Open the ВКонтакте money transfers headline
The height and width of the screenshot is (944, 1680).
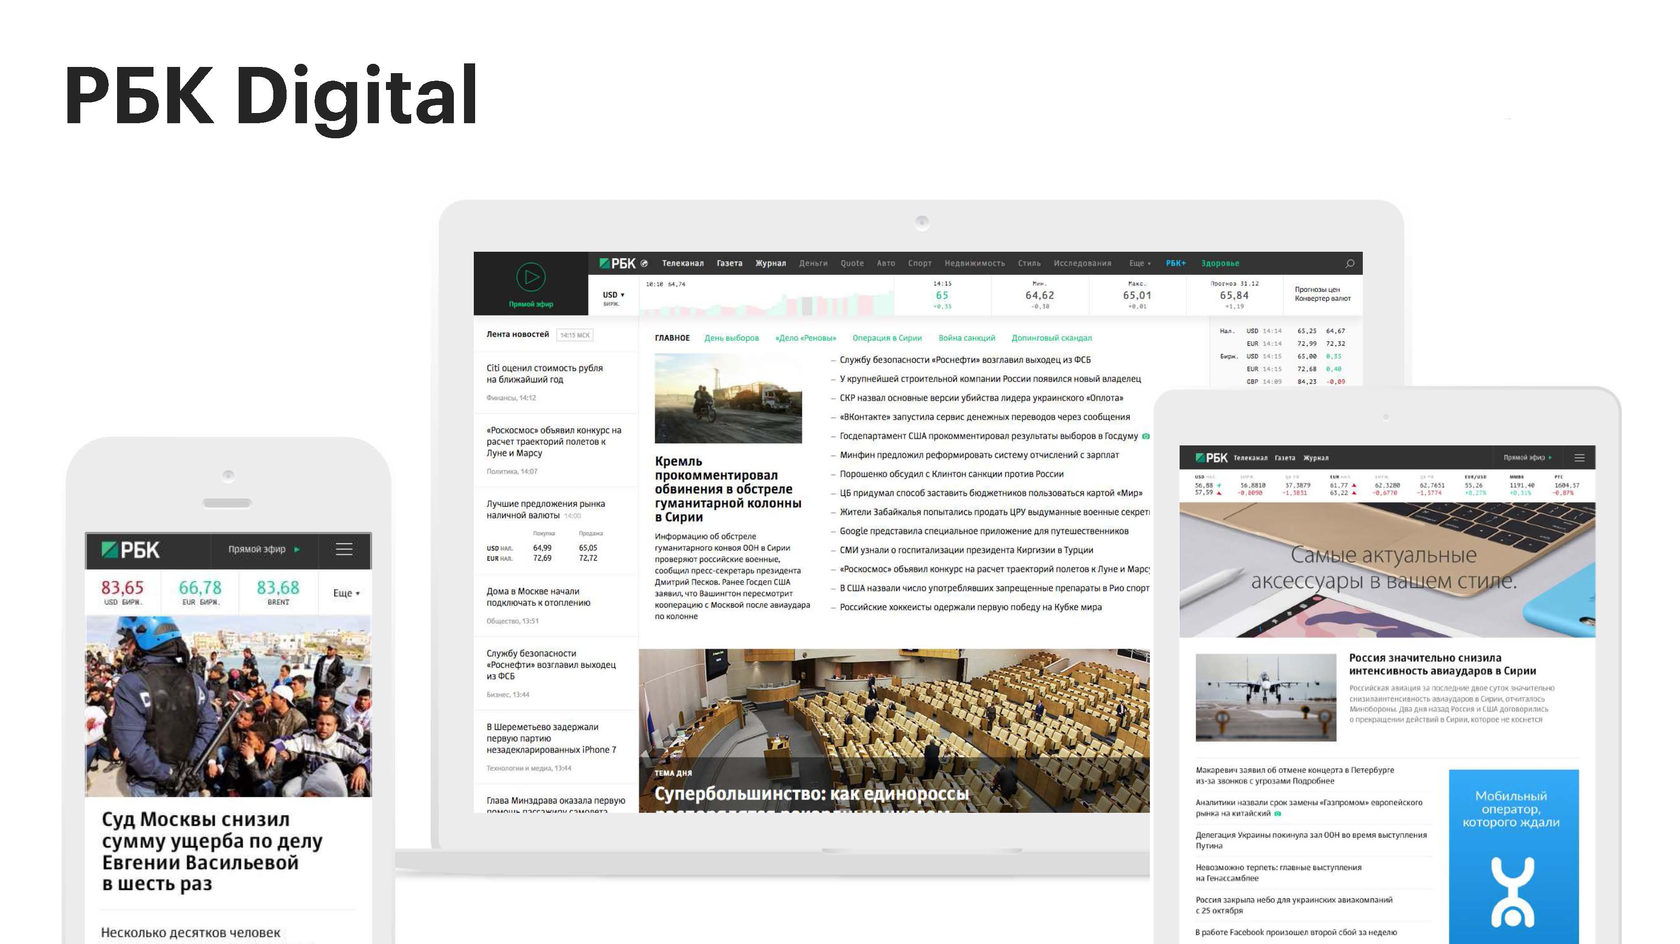point(985,417)
